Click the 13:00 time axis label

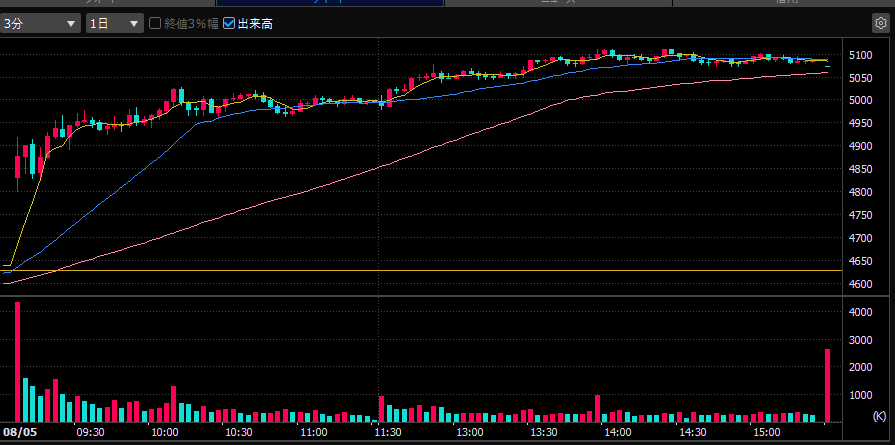[470, 432]
